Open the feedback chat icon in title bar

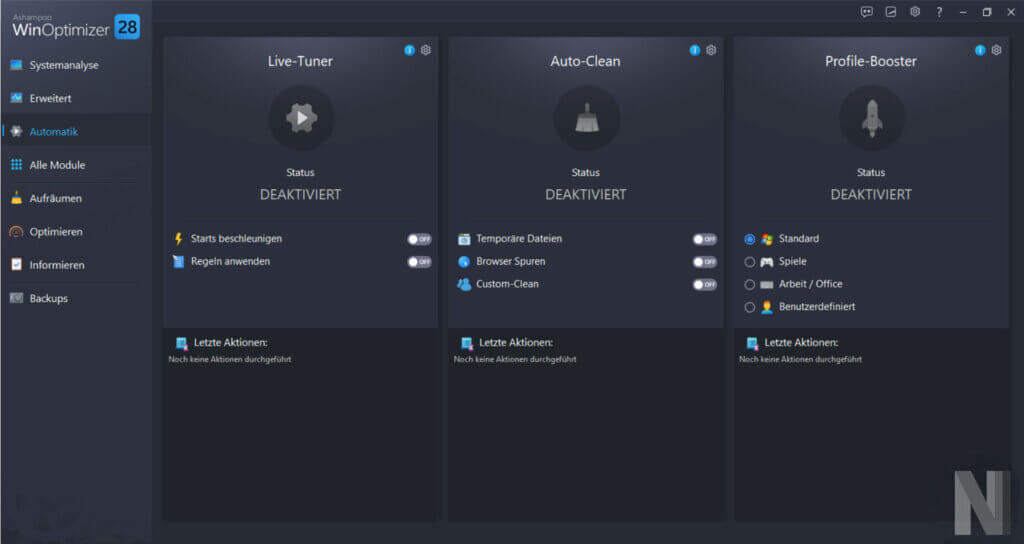pyautogui.click(x=867, y=12)
